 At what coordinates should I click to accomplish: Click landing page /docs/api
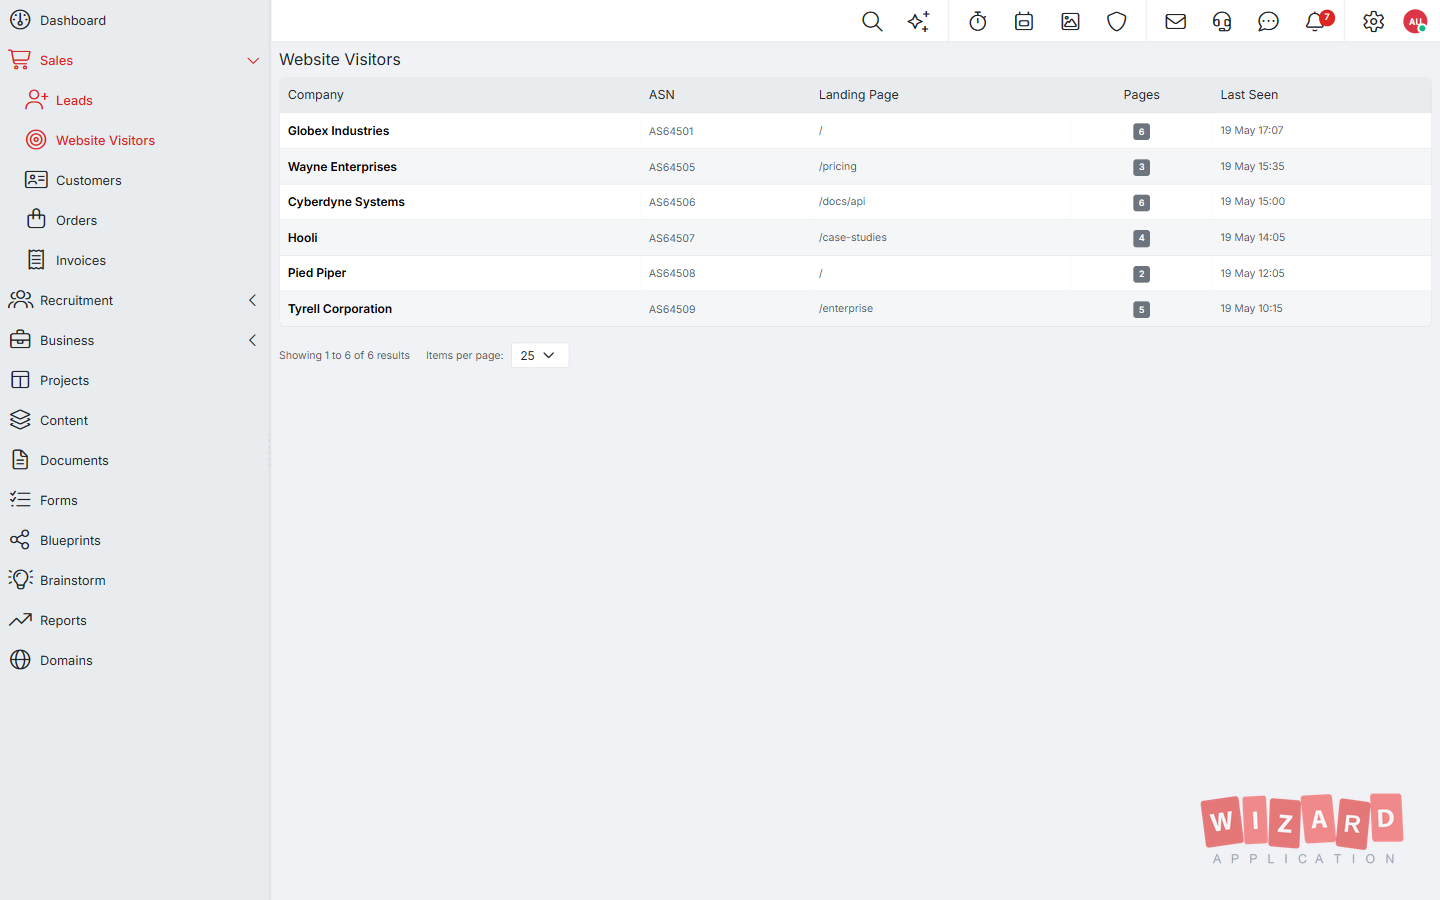(x=842, y=202)
